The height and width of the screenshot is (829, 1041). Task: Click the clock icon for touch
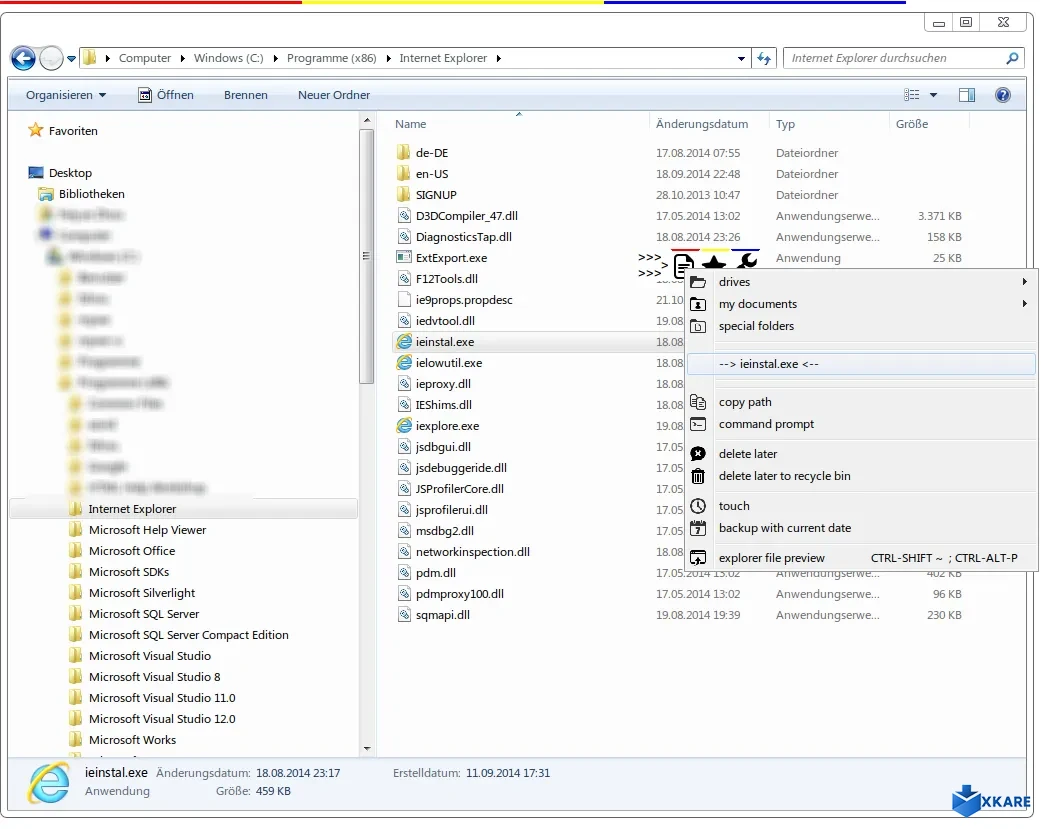pos(698,506)
